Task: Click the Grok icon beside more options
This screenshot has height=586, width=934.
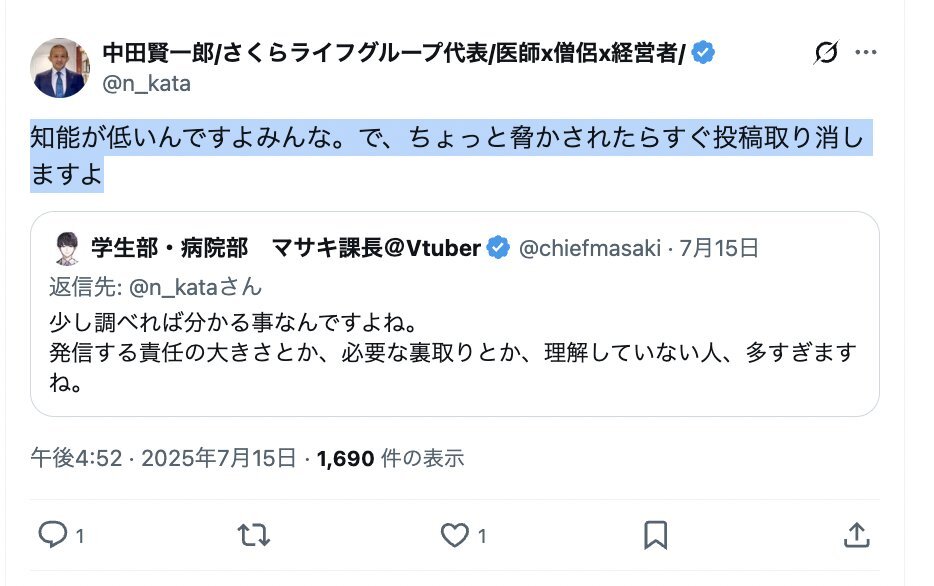Action: (x=826, y=53)
